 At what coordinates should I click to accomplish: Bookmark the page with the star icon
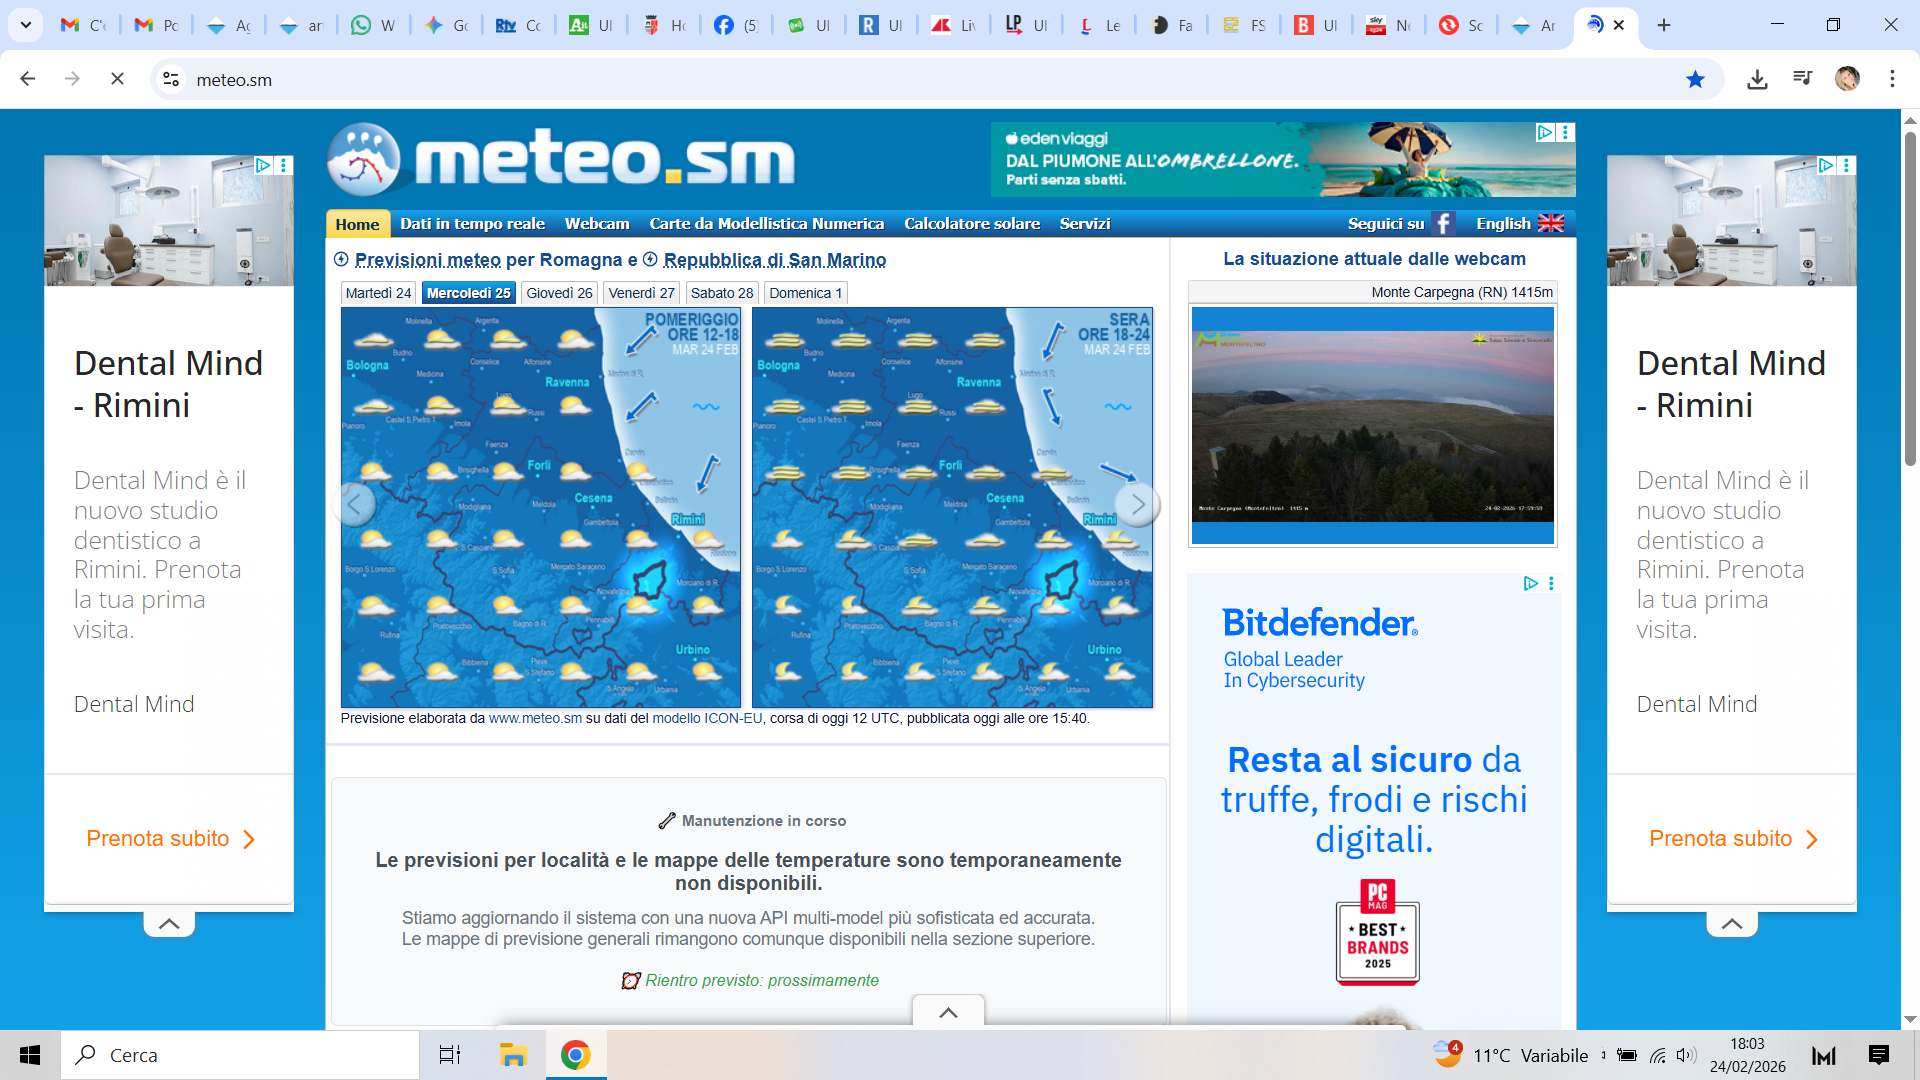(x=1695, y=80)
